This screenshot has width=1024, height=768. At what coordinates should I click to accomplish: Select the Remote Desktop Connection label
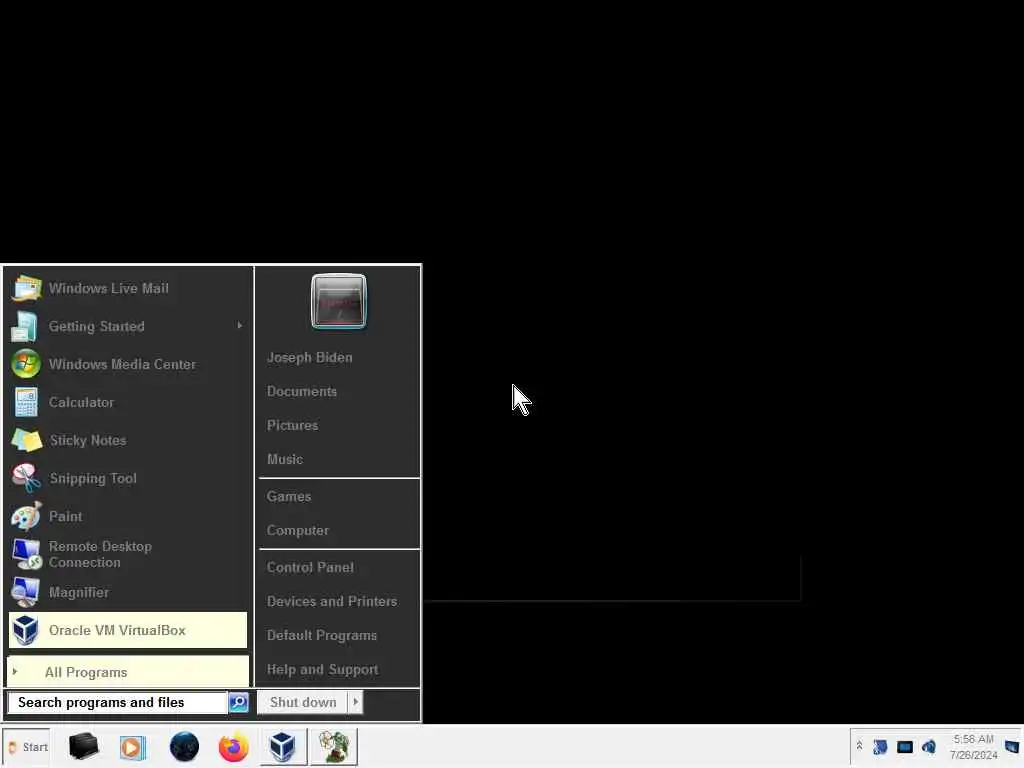[100, 554]
